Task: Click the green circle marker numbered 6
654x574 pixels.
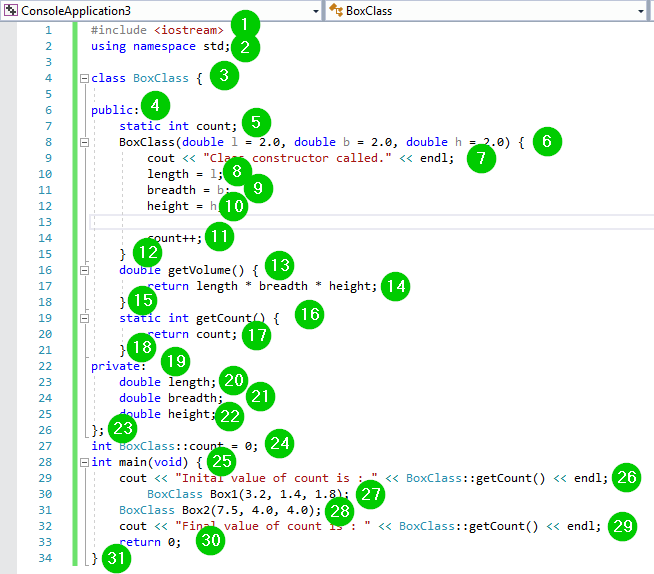Action: click(547, 141)
